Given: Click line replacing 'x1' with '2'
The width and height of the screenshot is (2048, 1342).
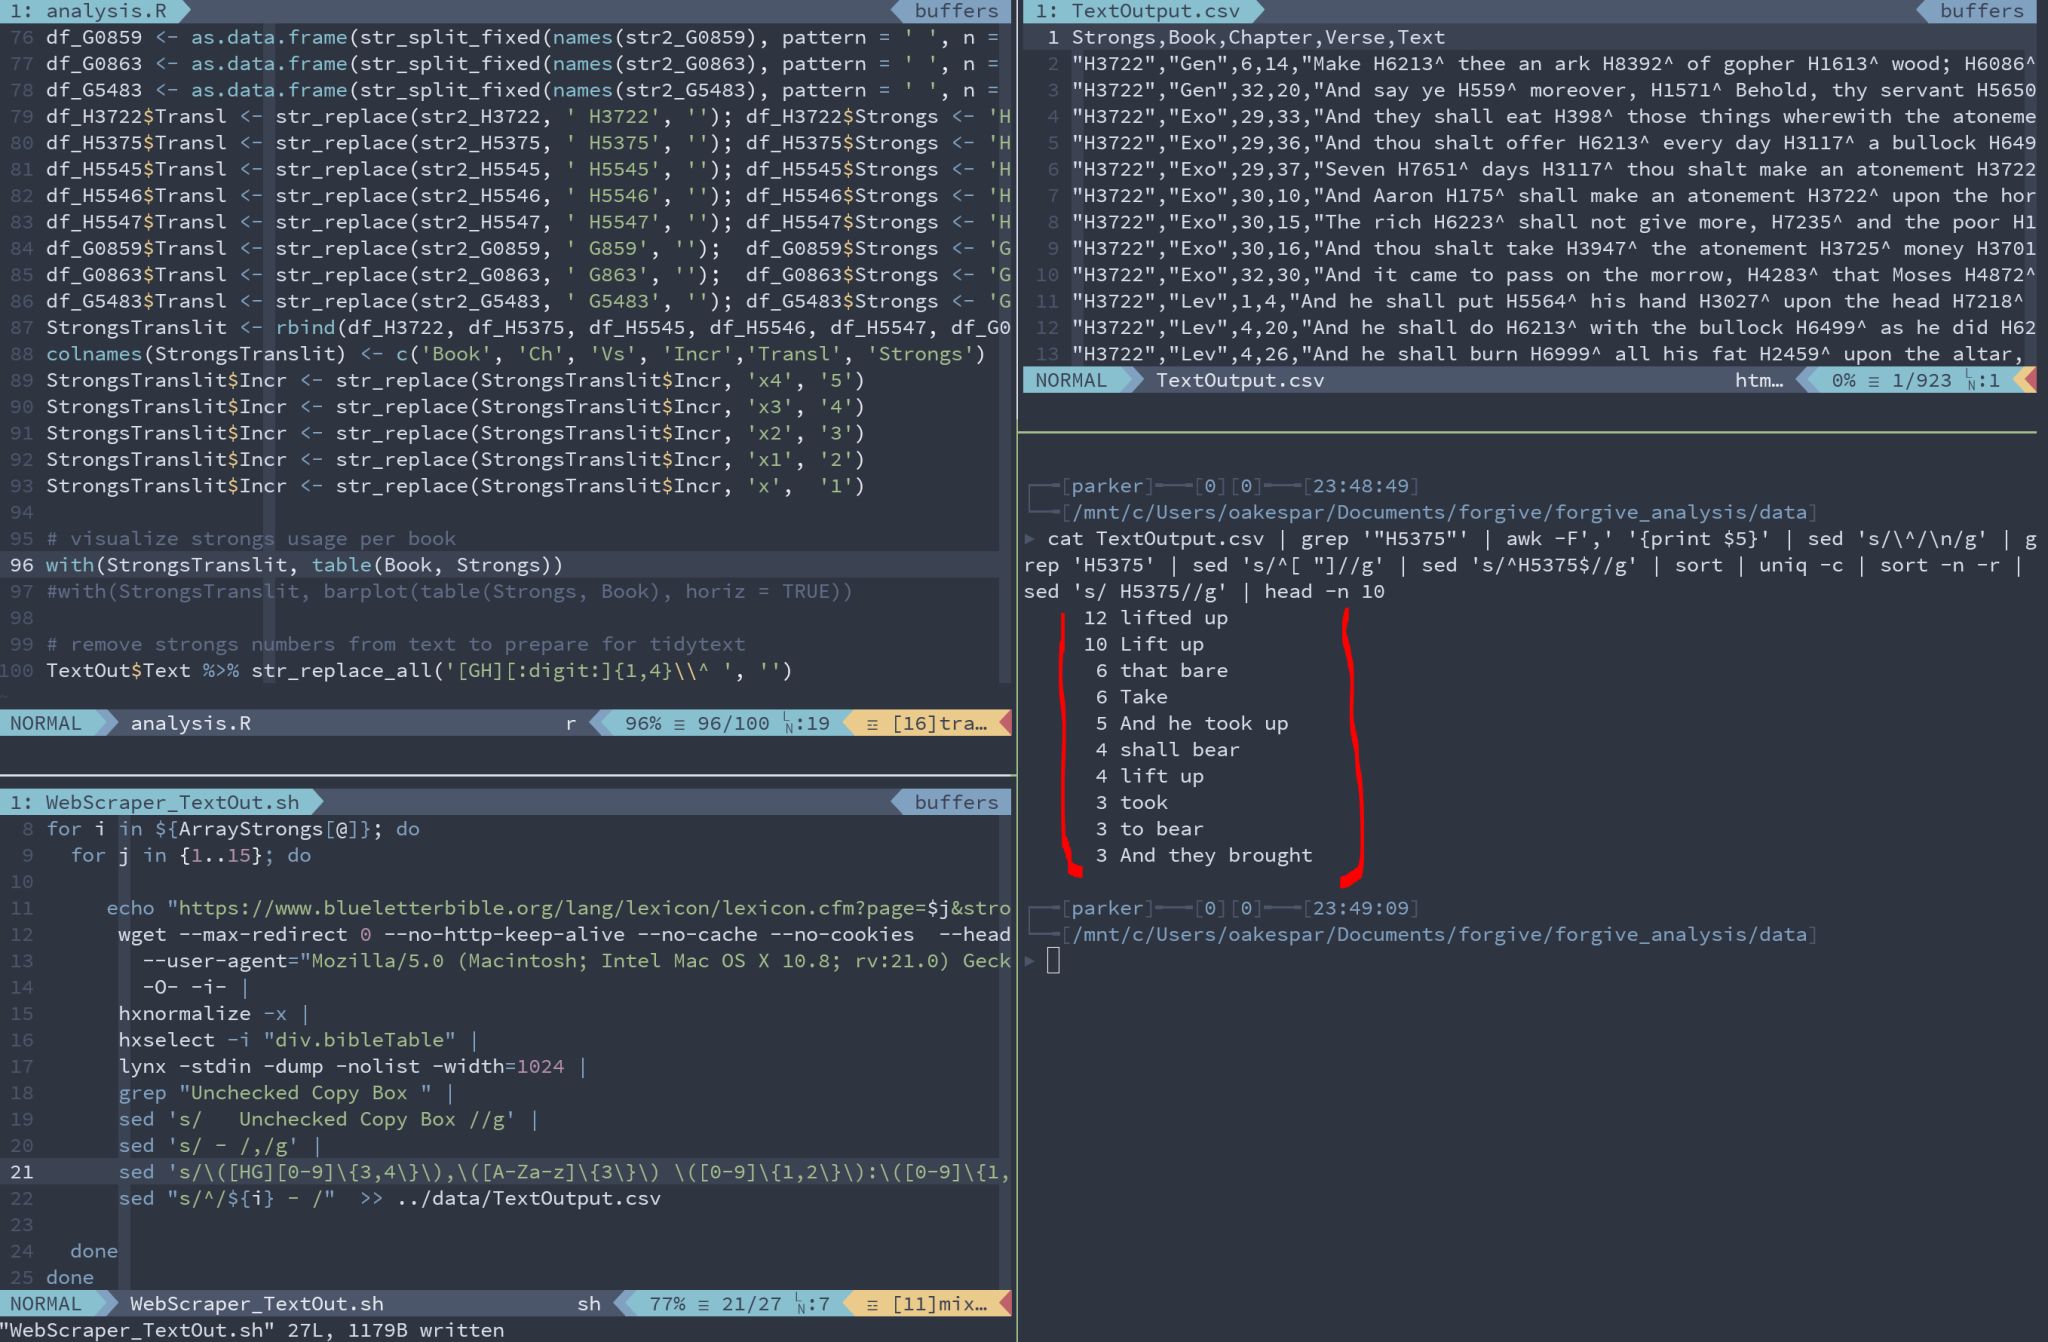Looking at the screenshot, I should pyautogui.click(x=455, y=459).
